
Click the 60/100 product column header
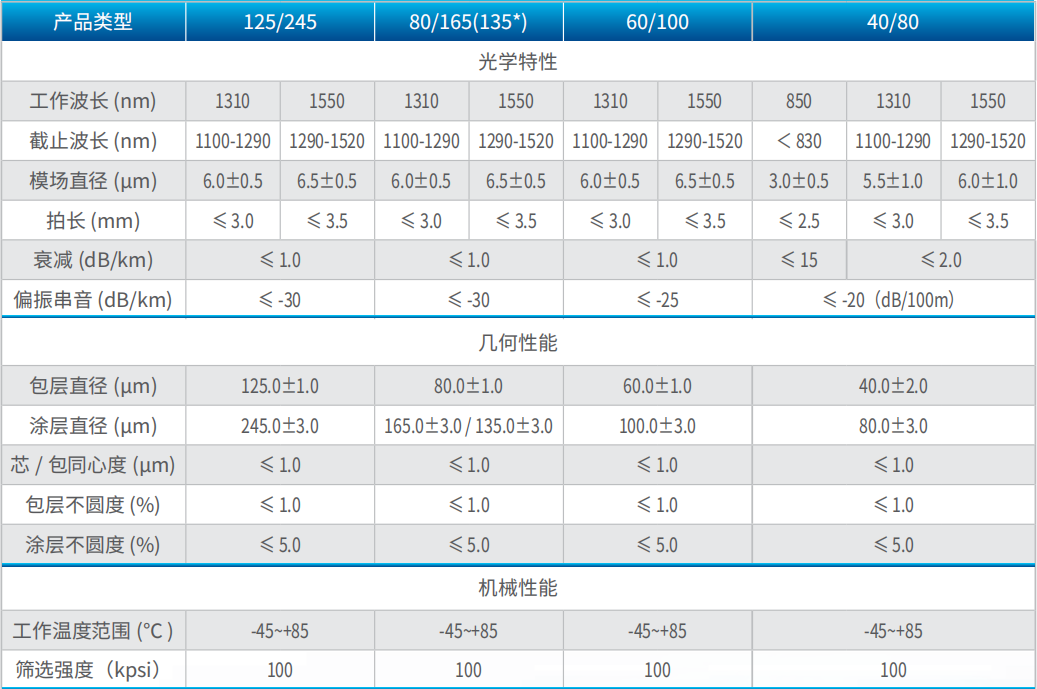tap(657, 21)
